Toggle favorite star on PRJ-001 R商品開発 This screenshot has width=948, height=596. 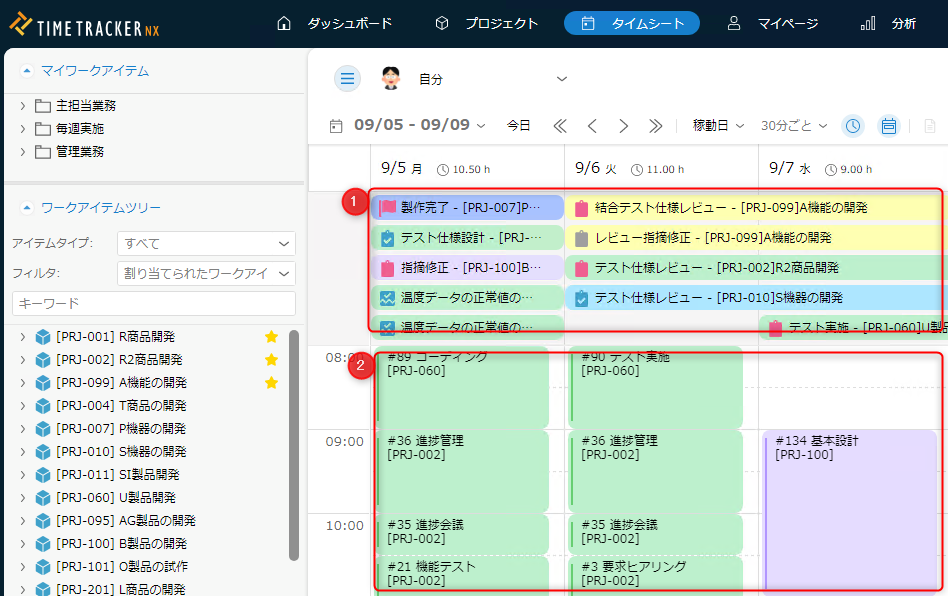tap(271, 337)
